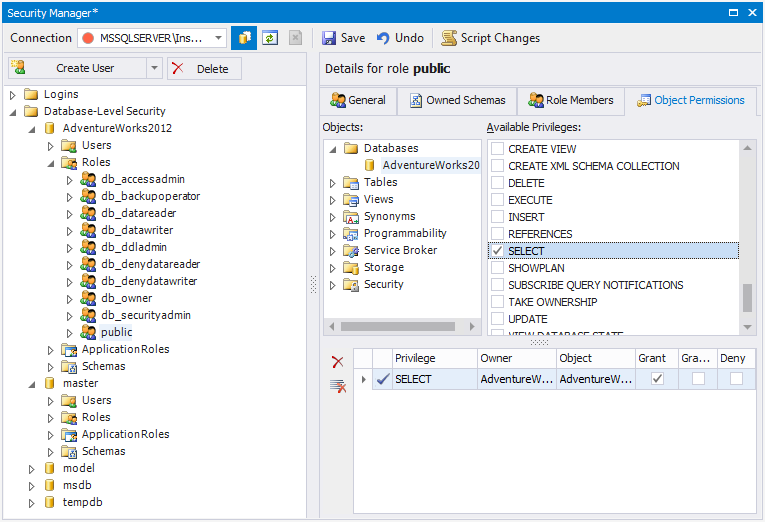This screenshot has height=522, width=765.
Task: Click the Programmability folder icon
Action: [x=351, y=234]
